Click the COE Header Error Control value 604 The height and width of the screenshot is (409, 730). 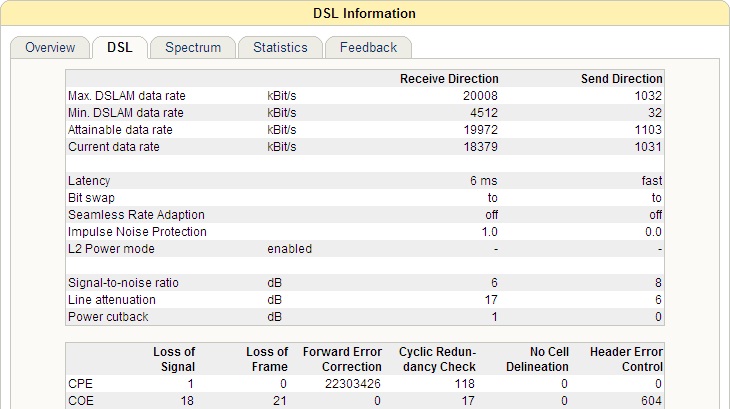click(x=651, y=401)
